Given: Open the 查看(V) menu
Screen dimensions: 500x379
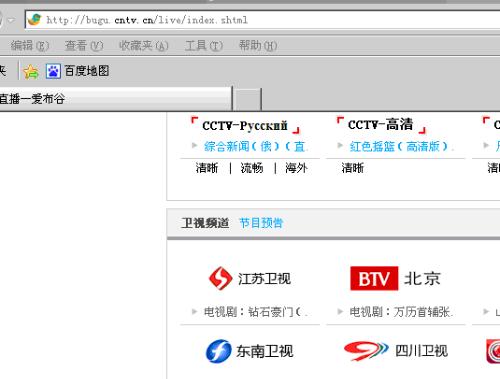Looking at the screenshot, I should [84, 46].
